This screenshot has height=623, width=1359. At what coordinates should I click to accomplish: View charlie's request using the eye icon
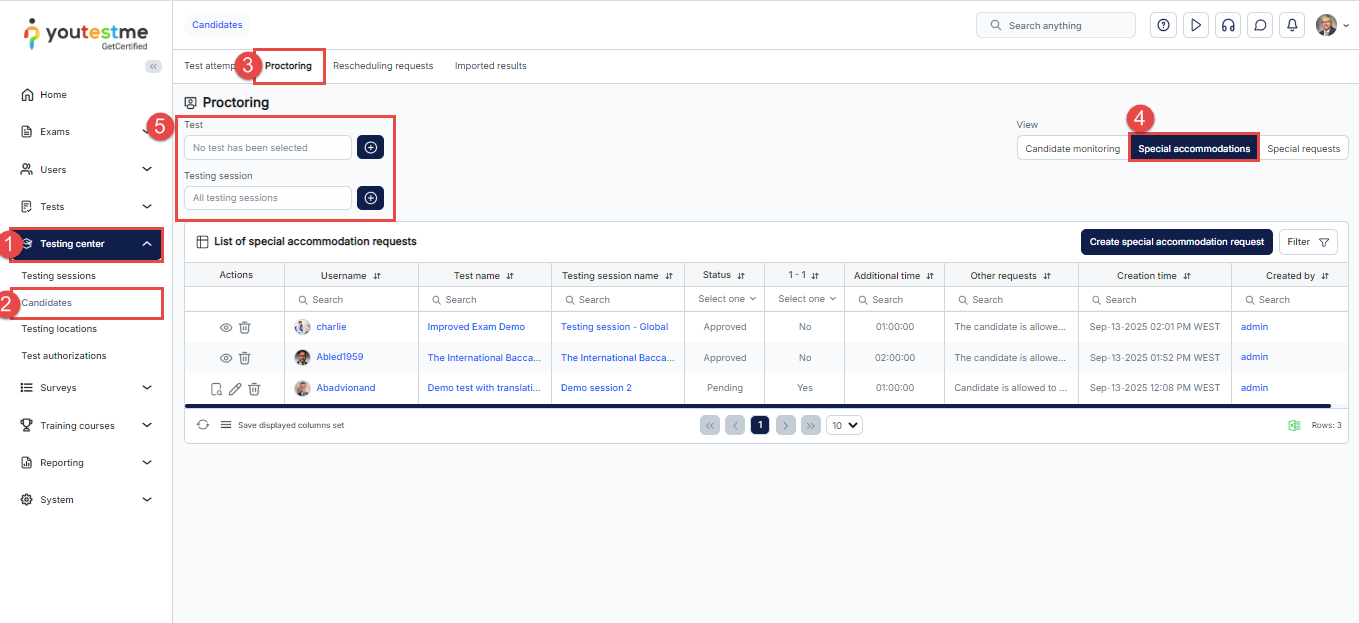pos(226,328)
